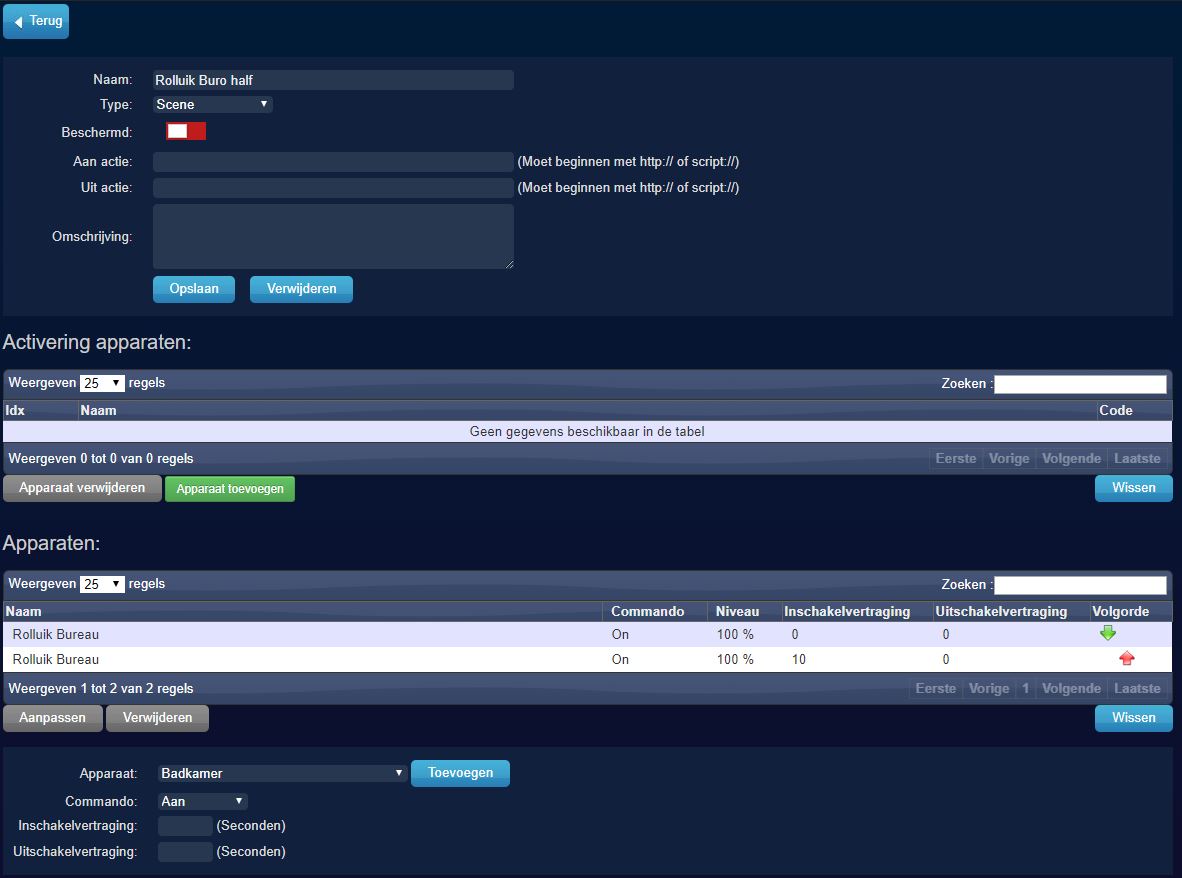
Task: Select Rolluik Bureau row with delay 10
Action: 587,659
